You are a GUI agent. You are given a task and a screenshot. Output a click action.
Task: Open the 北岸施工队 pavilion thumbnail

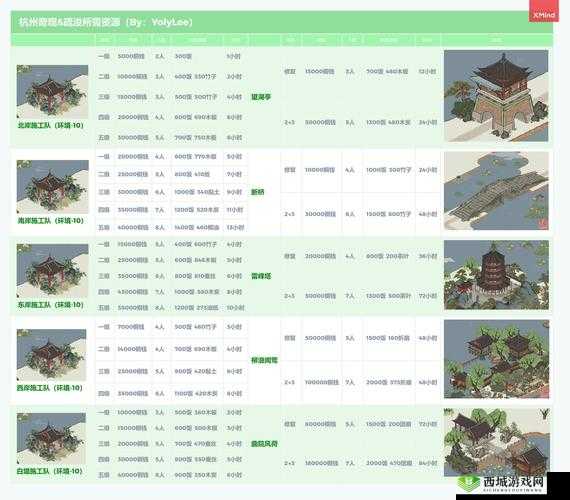pyautogui.click(x=52, y=92)
